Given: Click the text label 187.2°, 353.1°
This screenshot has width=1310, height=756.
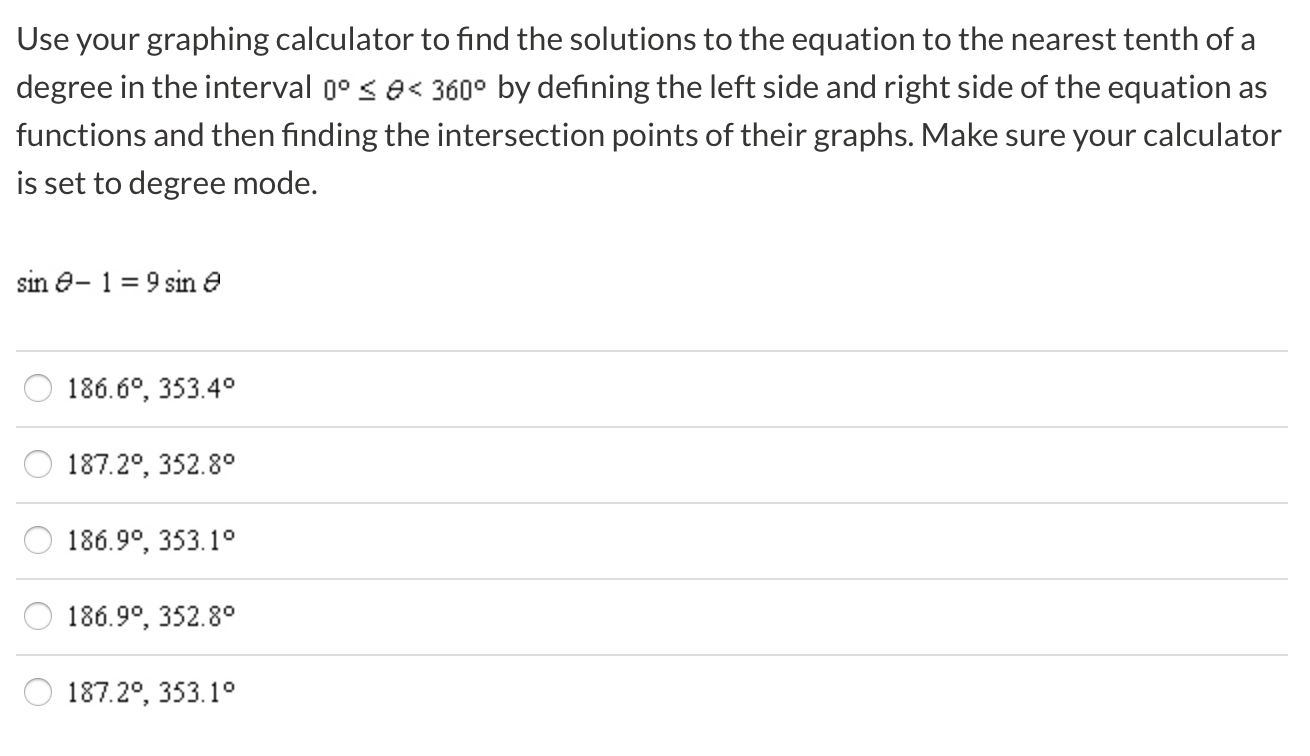Looking at the screenshot, I should coord(150,690).
